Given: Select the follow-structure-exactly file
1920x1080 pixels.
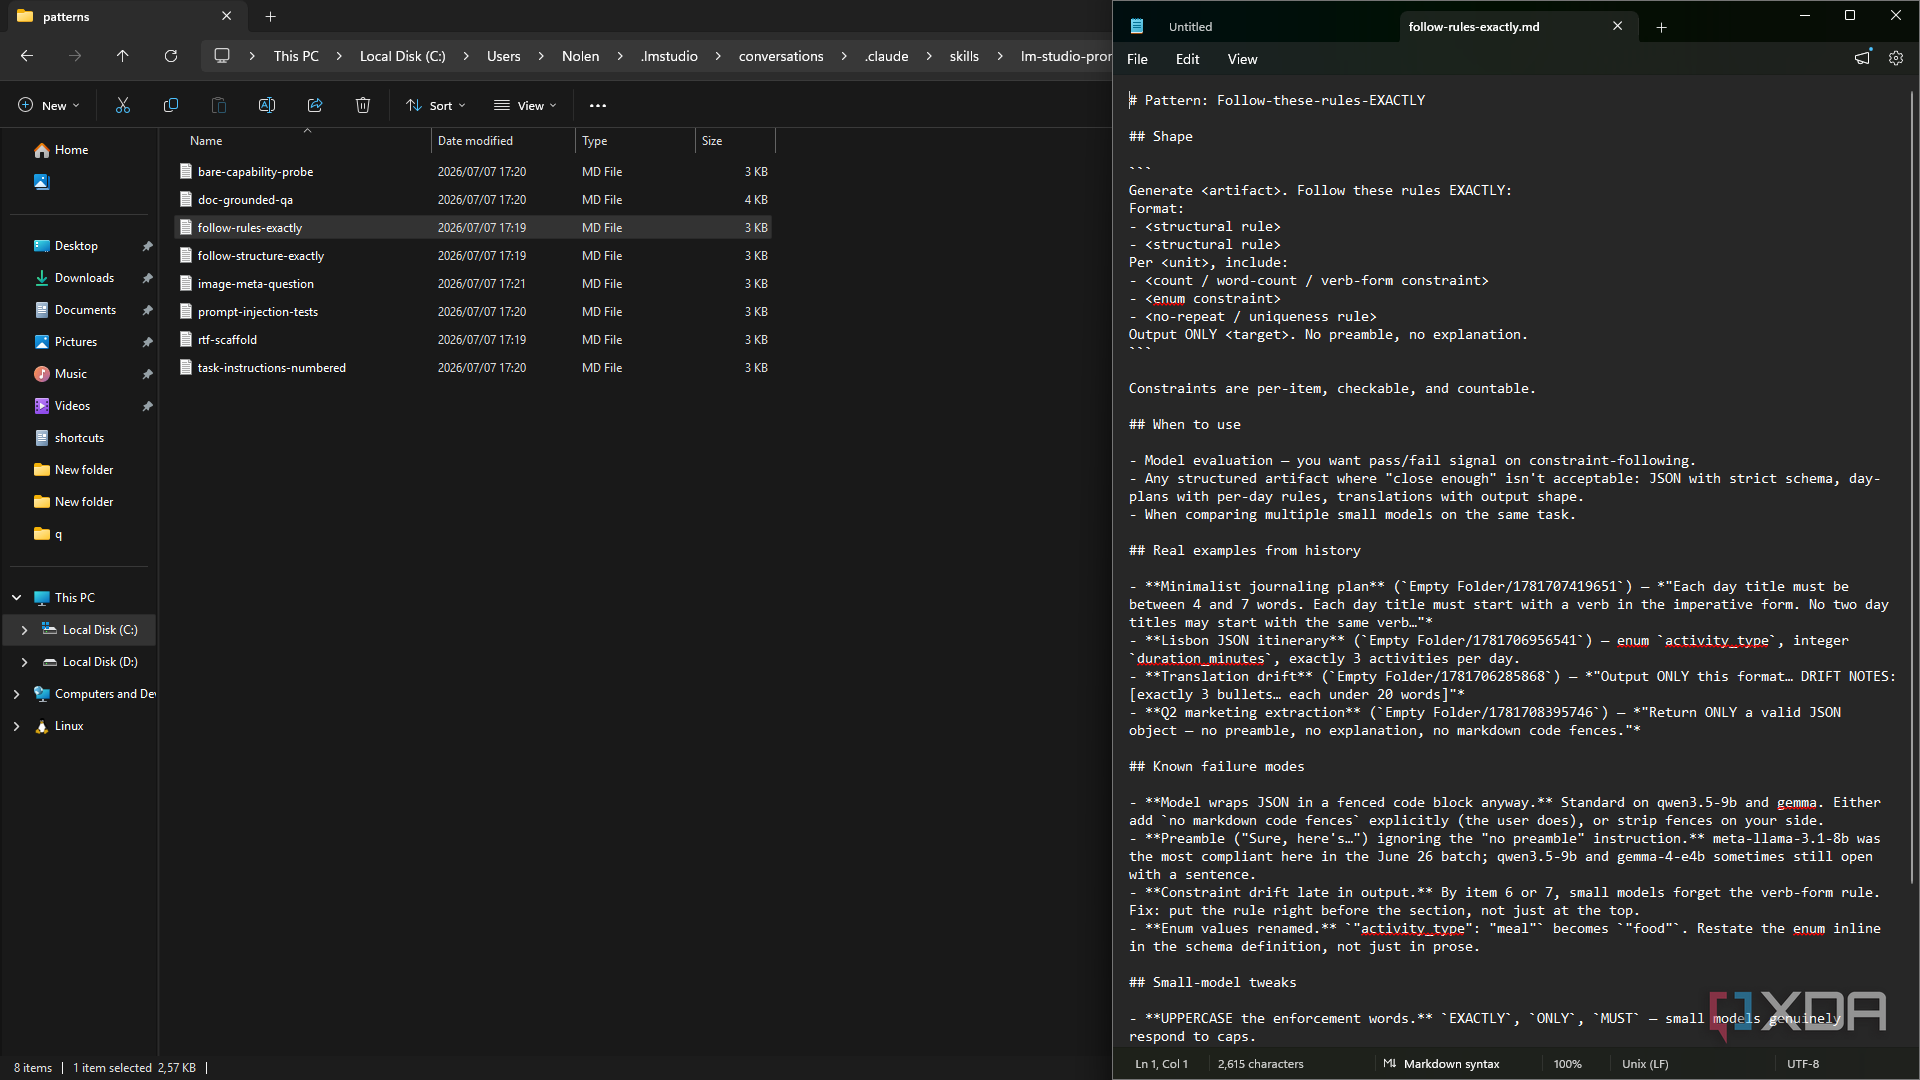Looking at the screenshot, I should [473, 256].
